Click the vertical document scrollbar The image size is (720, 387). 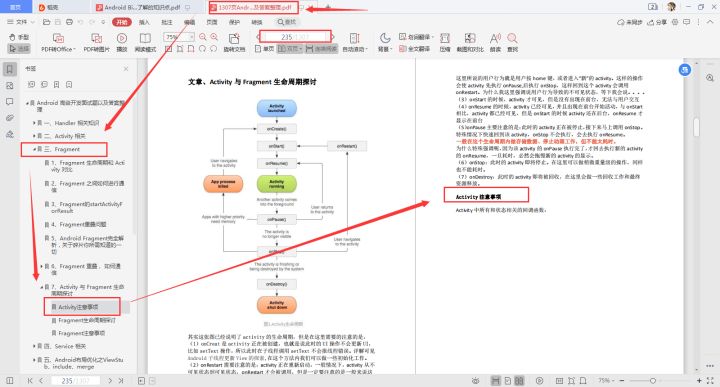click(696, 127)
